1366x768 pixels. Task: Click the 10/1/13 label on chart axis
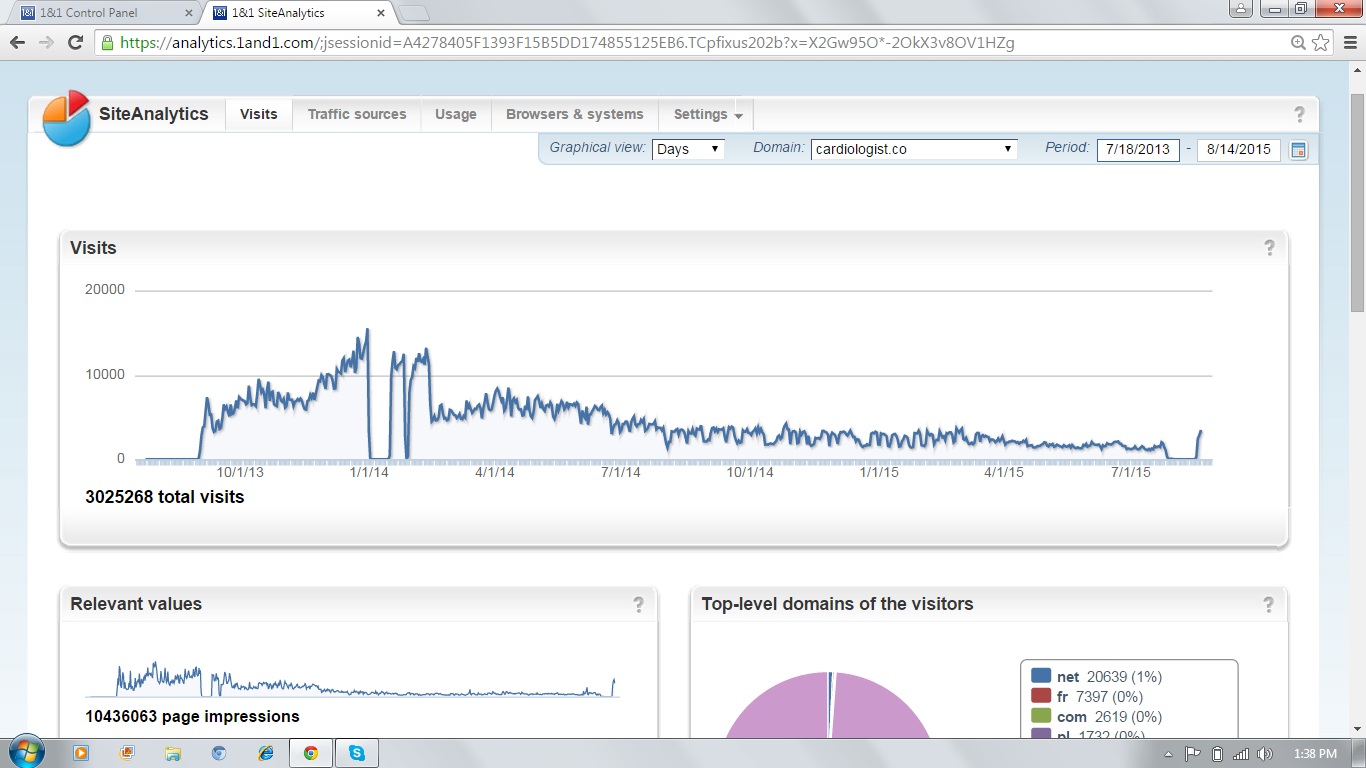point(241,473)
